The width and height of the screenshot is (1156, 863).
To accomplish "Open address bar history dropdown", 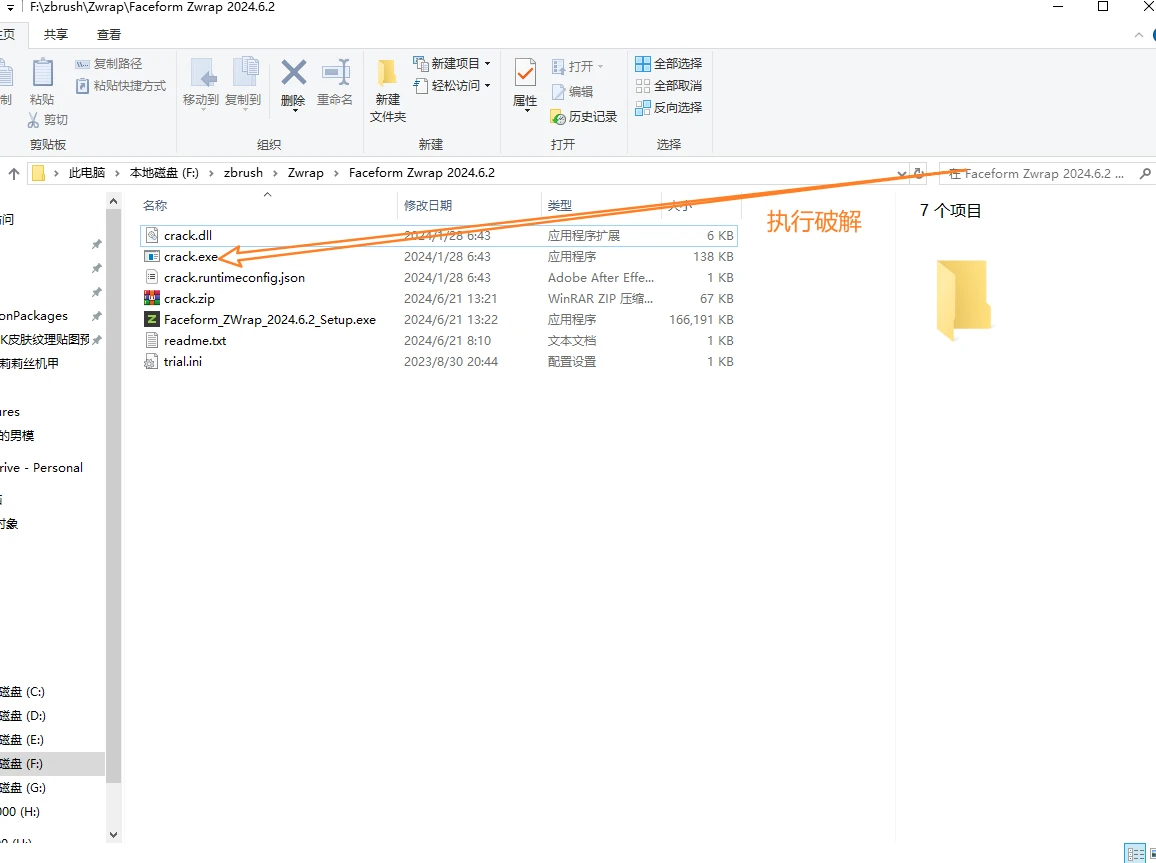I will point(901,174).
